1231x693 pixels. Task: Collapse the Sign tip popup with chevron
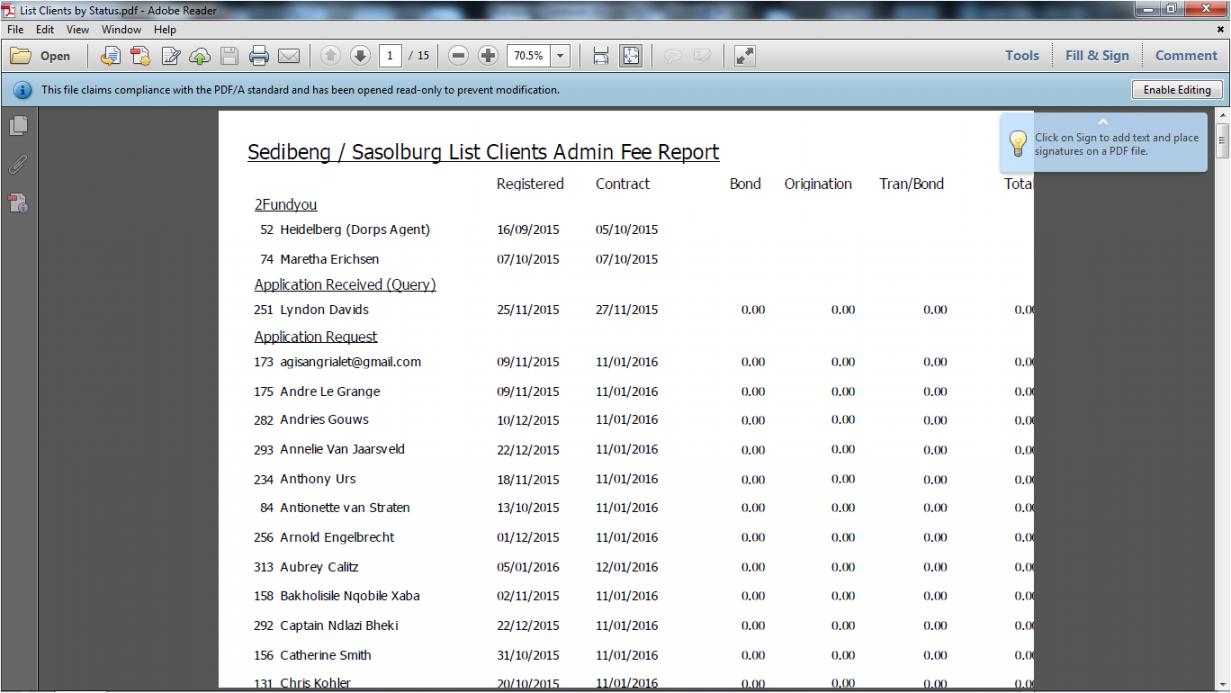coord(1103,121)
